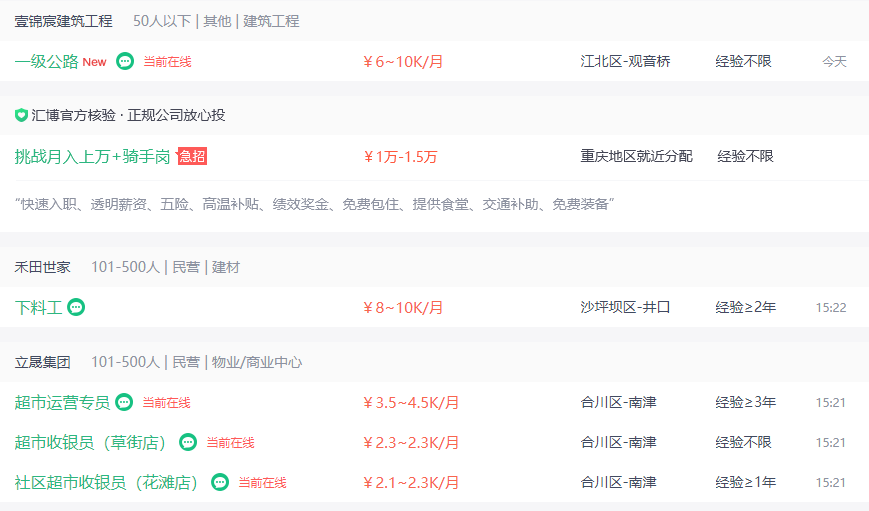
Task: Click the ¥1万-1.5万 salary text
Action: tap(400, 157)
